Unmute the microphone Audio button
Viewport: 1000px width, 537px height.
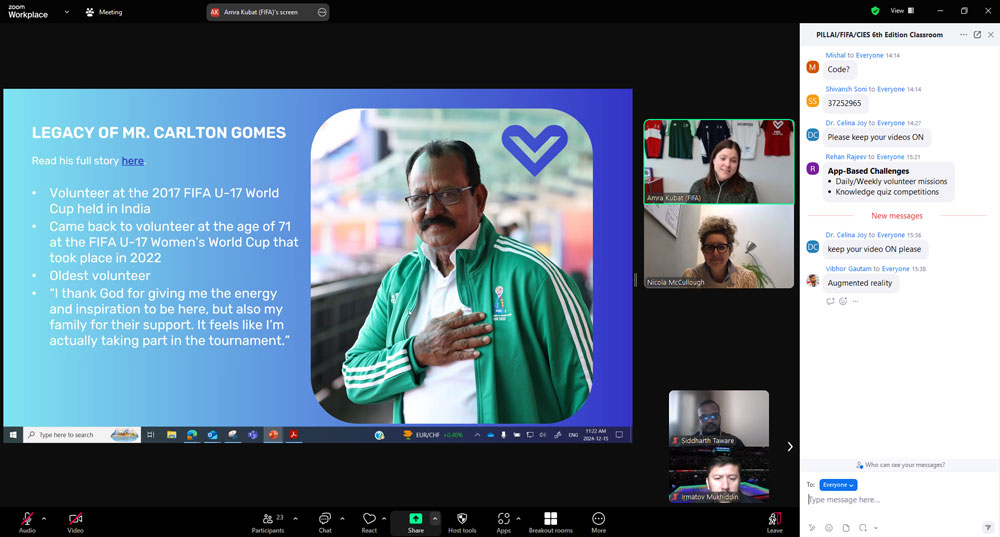coord(27,518)
